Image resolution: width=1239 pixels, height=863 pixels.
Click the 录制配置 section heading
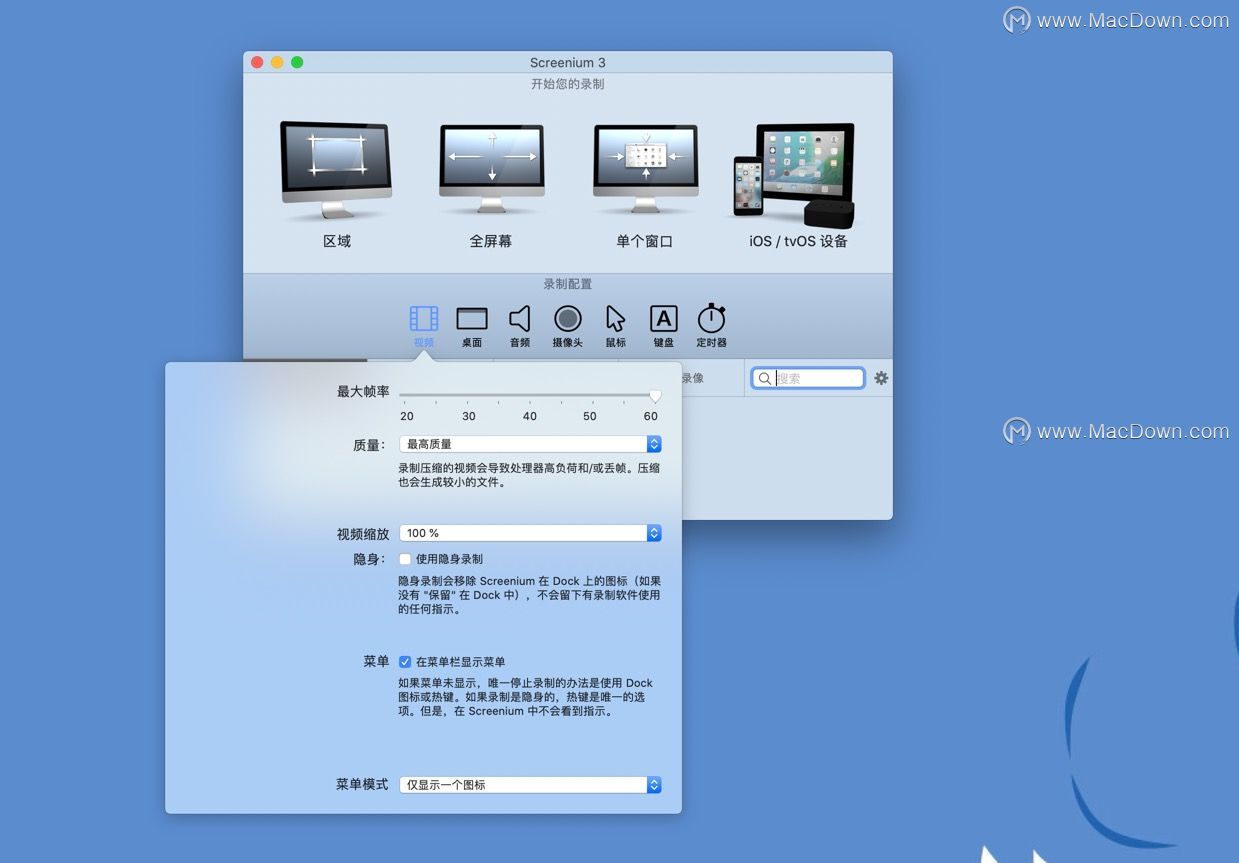click(x=567, y=284)
